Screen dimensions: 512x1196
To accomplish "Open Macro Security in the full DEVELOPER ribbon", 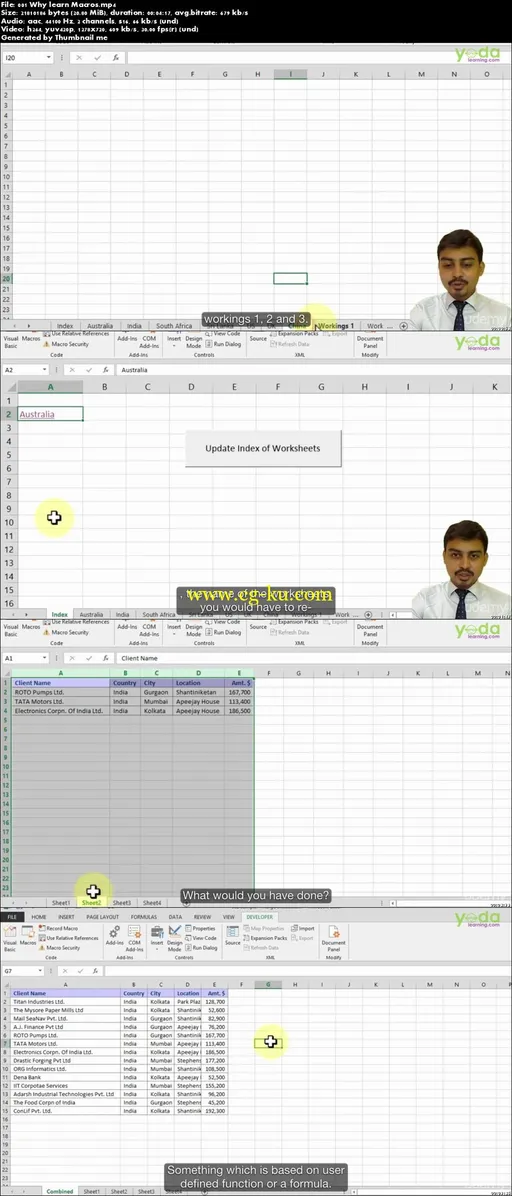I will click(60, 947).
